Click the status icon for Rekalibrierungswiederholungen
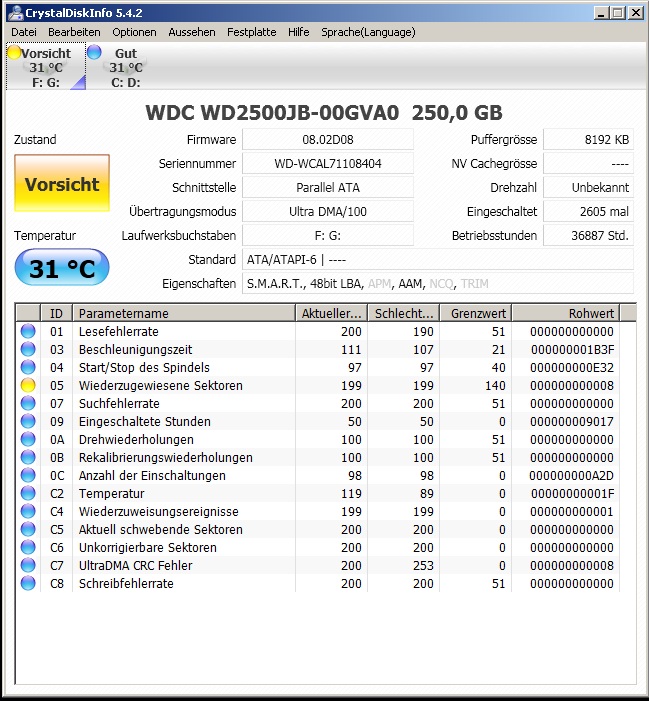 click(x=28, y=457)
